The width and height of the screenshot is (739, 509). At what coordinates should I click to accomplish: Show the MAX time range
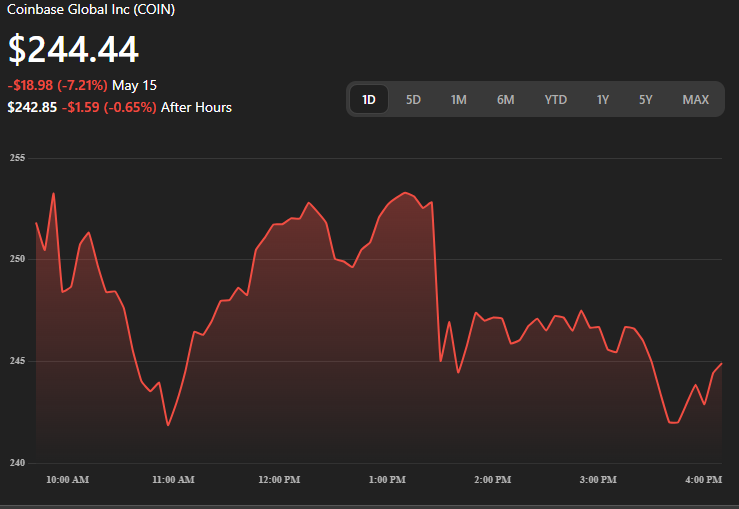[695, 99]
